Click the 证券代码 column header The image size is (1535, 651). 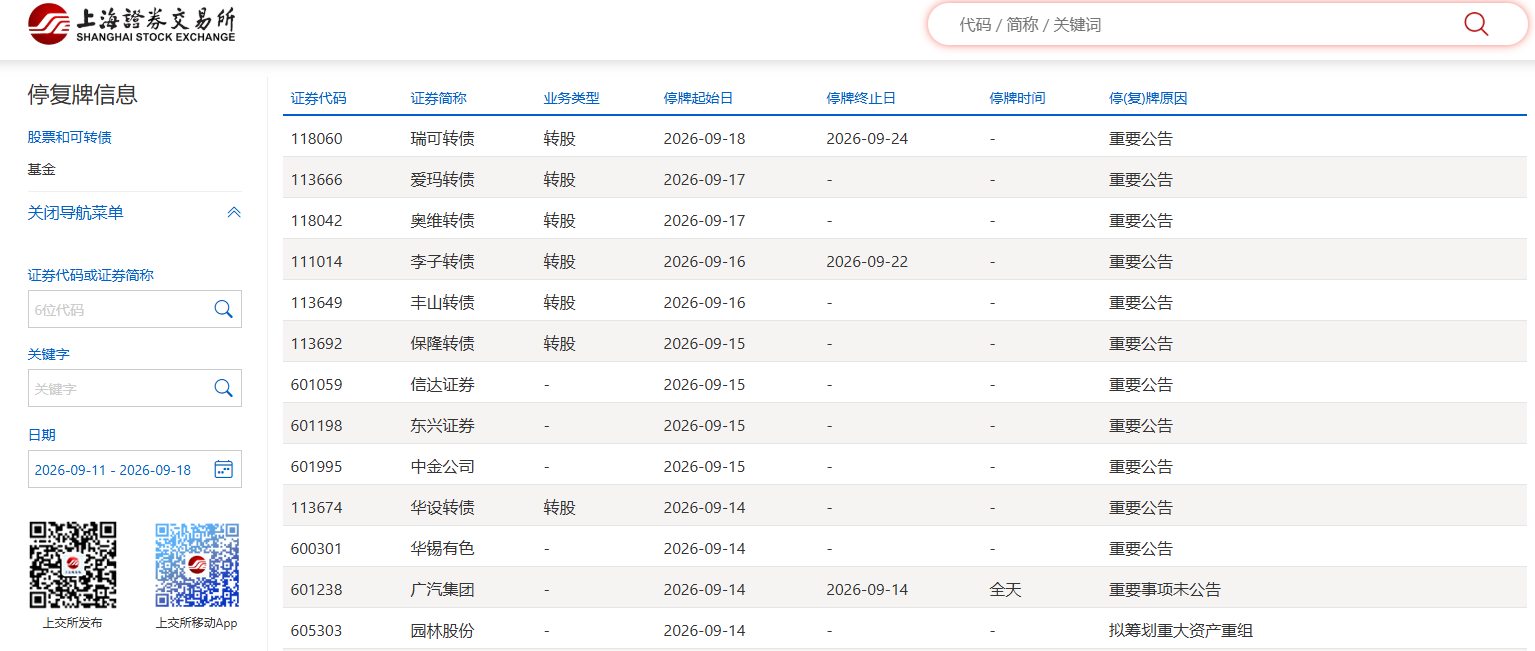(319, 98)
